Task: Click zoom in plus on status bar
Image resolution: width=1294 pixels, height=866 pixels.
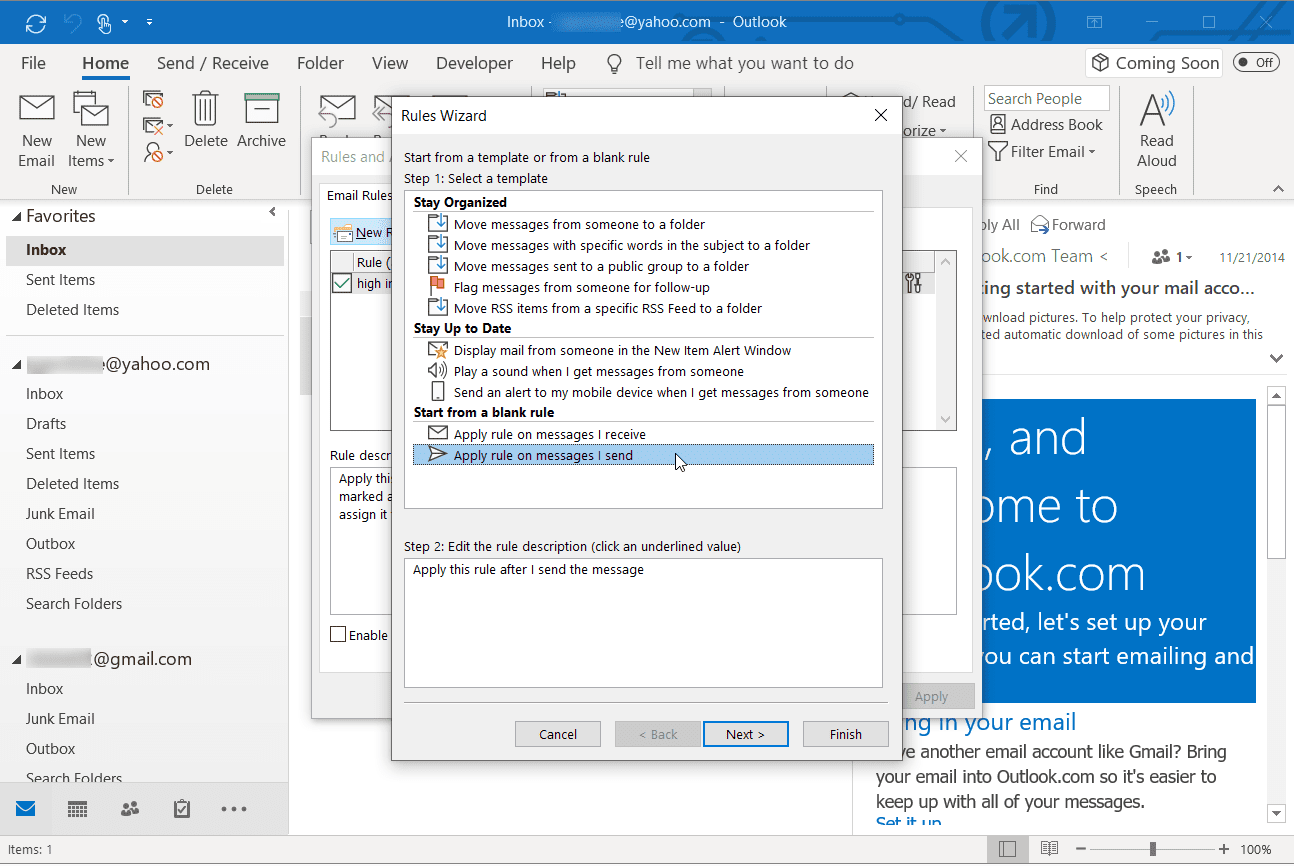Action: coord(1224,849)
